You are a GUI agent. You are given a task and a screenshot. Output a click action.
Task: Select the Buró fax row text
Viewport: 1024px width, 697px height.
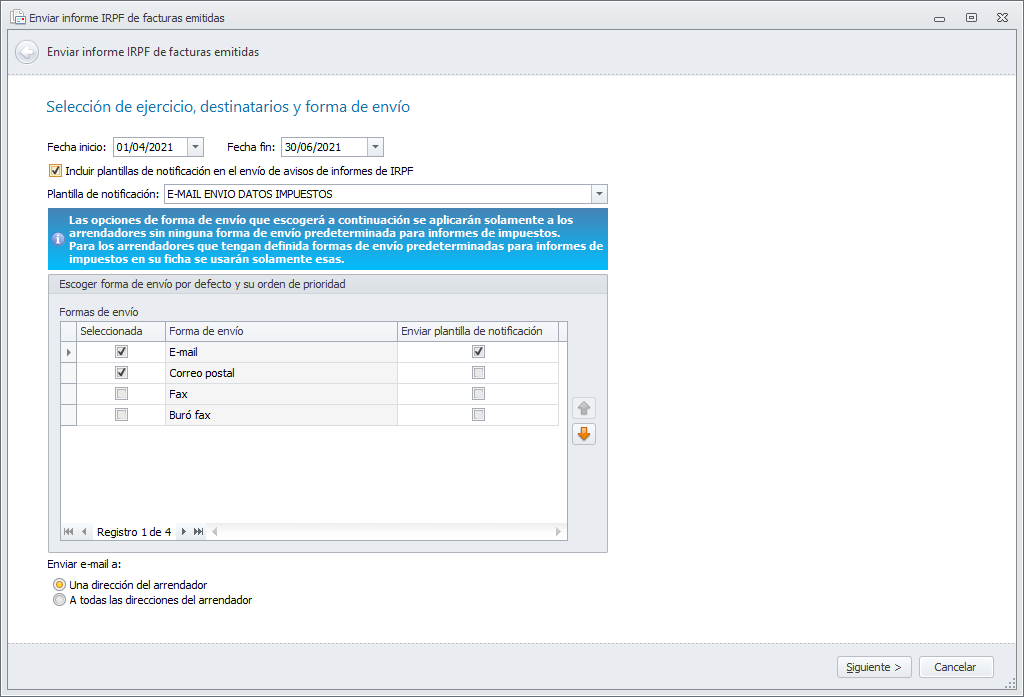[190, 415]
